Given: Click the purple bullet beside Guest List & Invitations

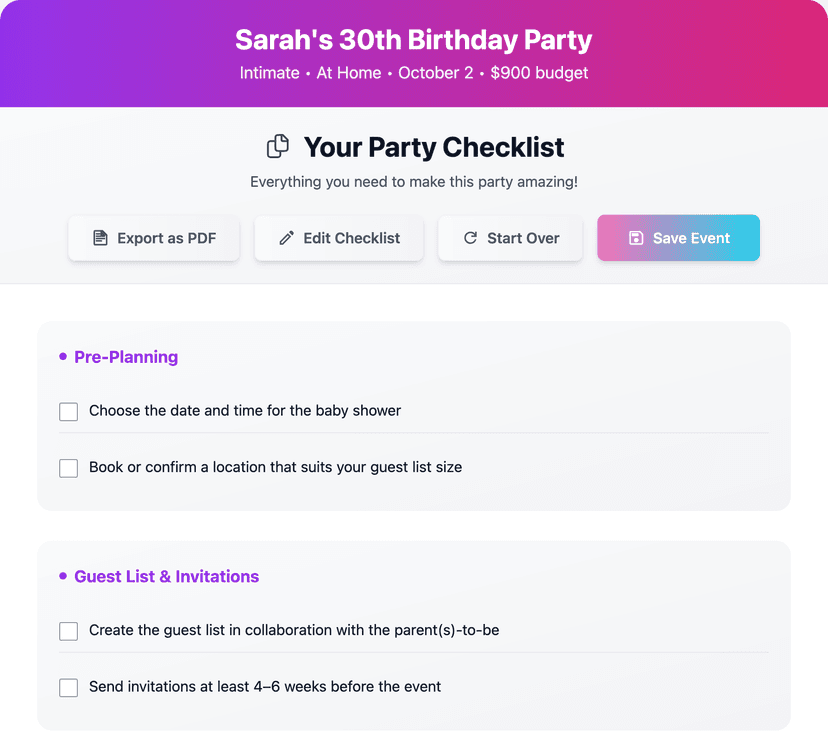Looking at the screenshot, I should [x=63, y=577].
